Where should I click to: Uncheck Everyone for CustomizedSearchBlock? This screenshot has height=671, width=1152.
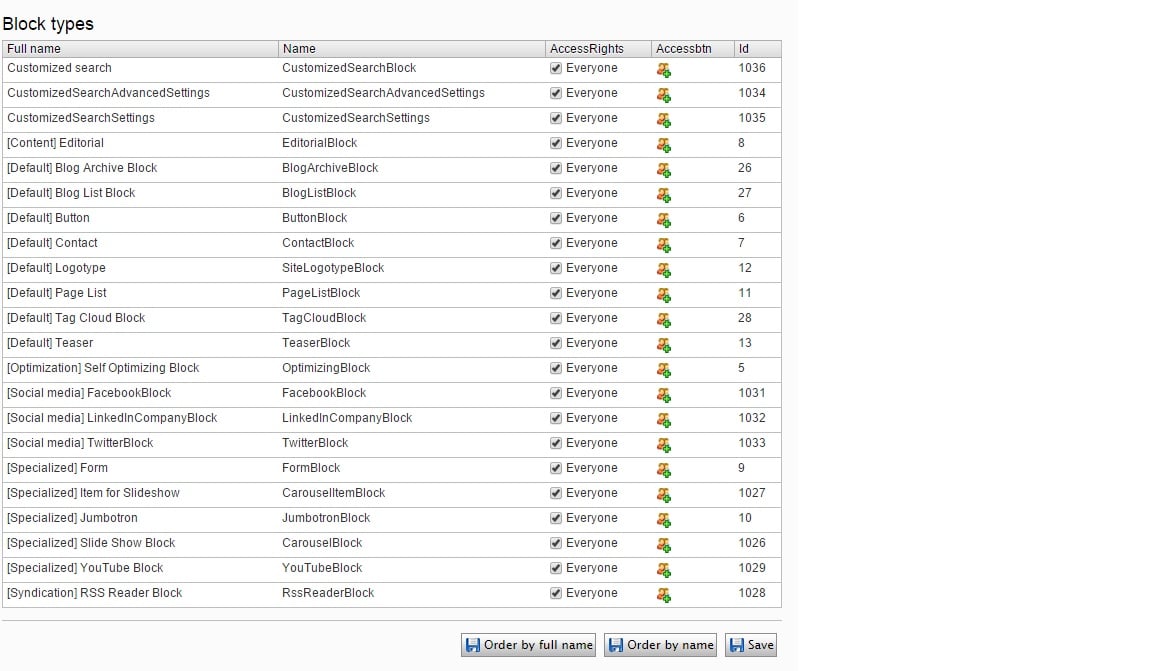pos(555,68)
